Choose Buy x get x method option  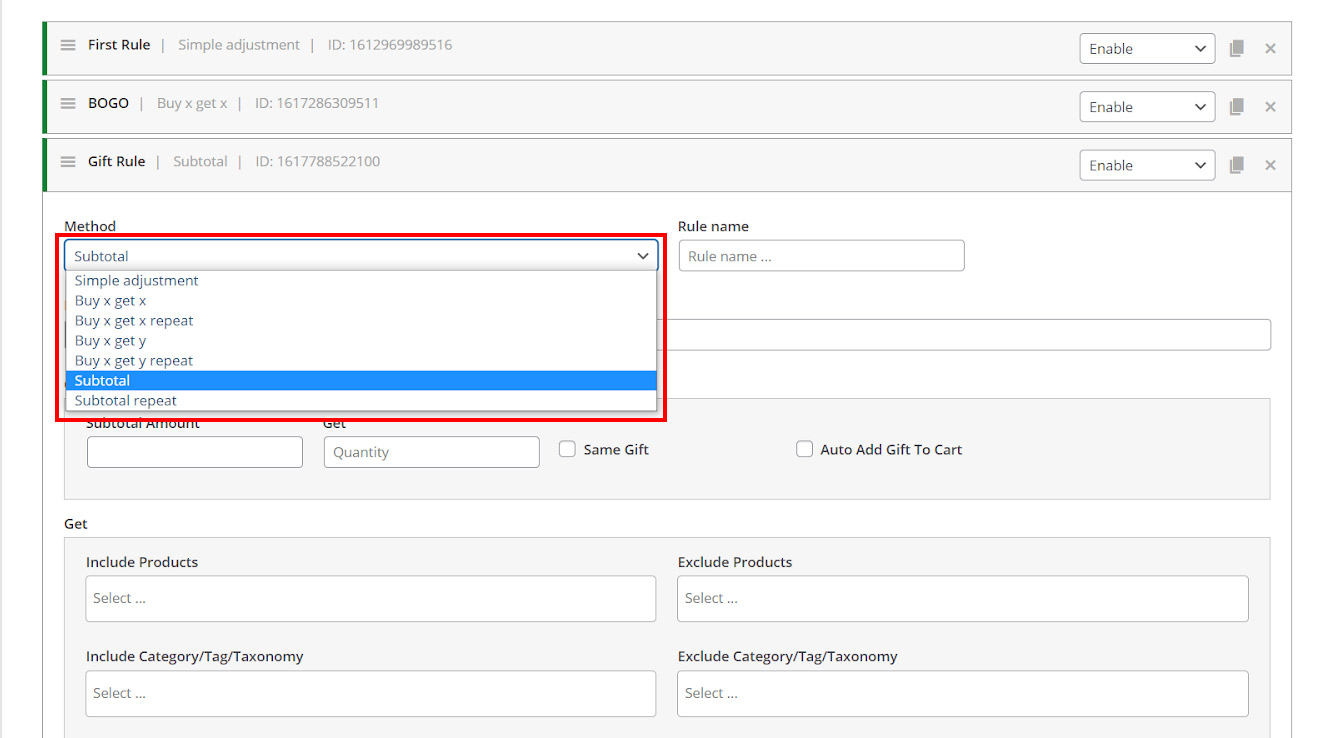click(361, 301)
